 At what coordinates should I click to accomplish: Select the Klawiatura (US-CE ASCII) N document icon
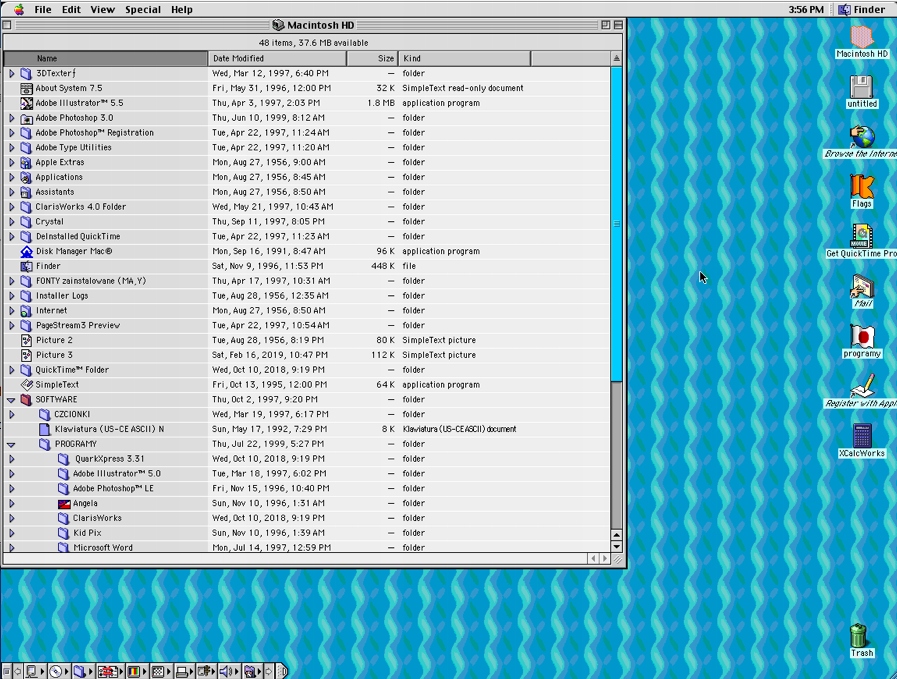pos(45,429)
